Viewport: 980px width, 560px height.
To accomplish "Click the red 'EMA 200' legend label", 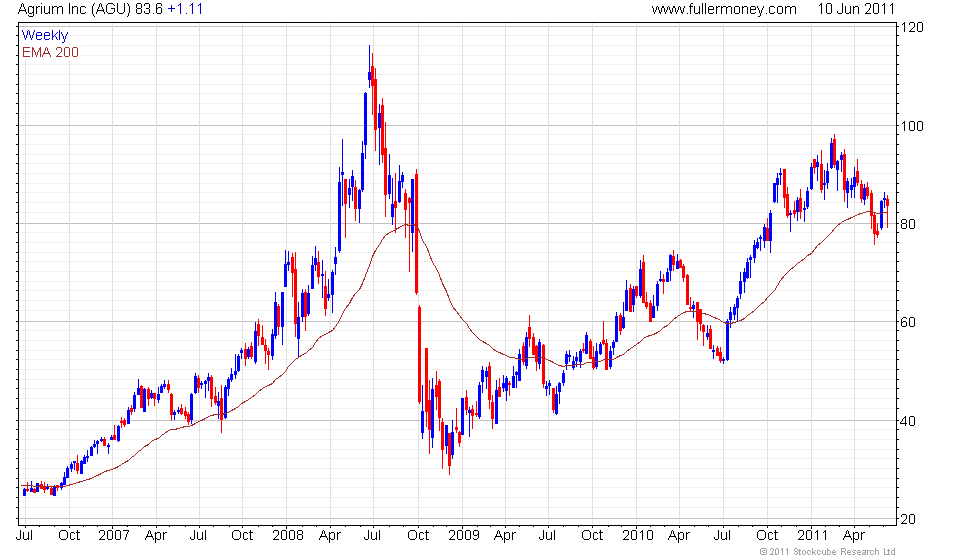I will (51, 52).
